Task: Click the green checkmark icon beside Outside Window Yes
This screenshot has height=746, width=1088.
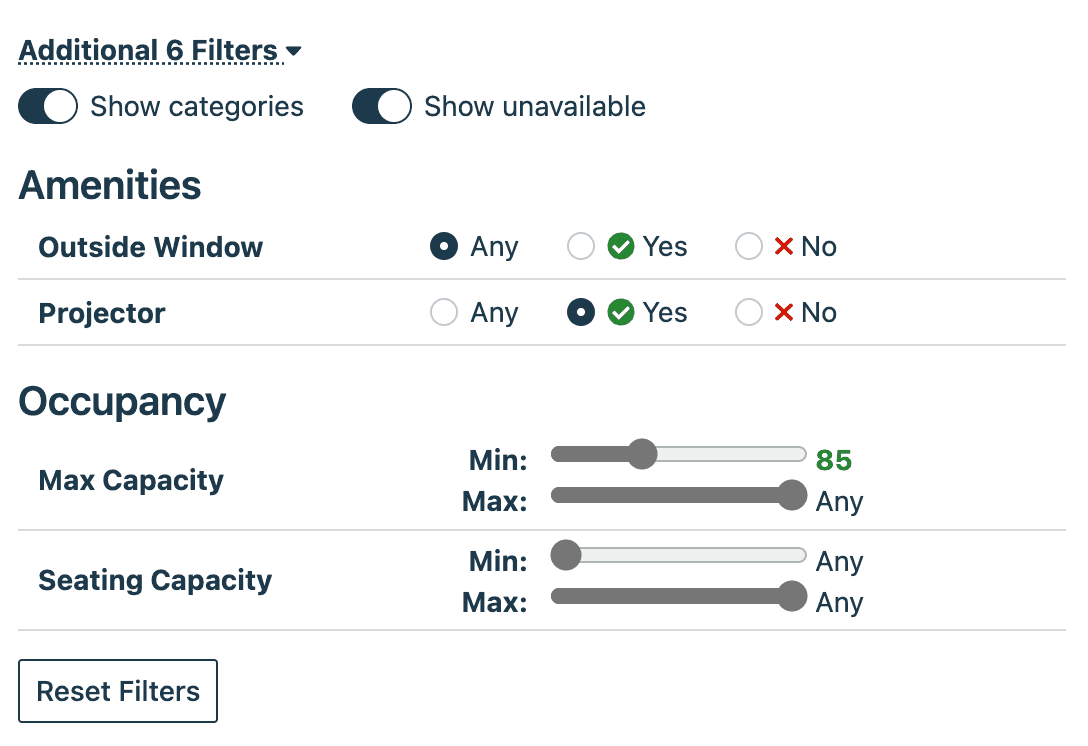Action: (x=620, y=246)
